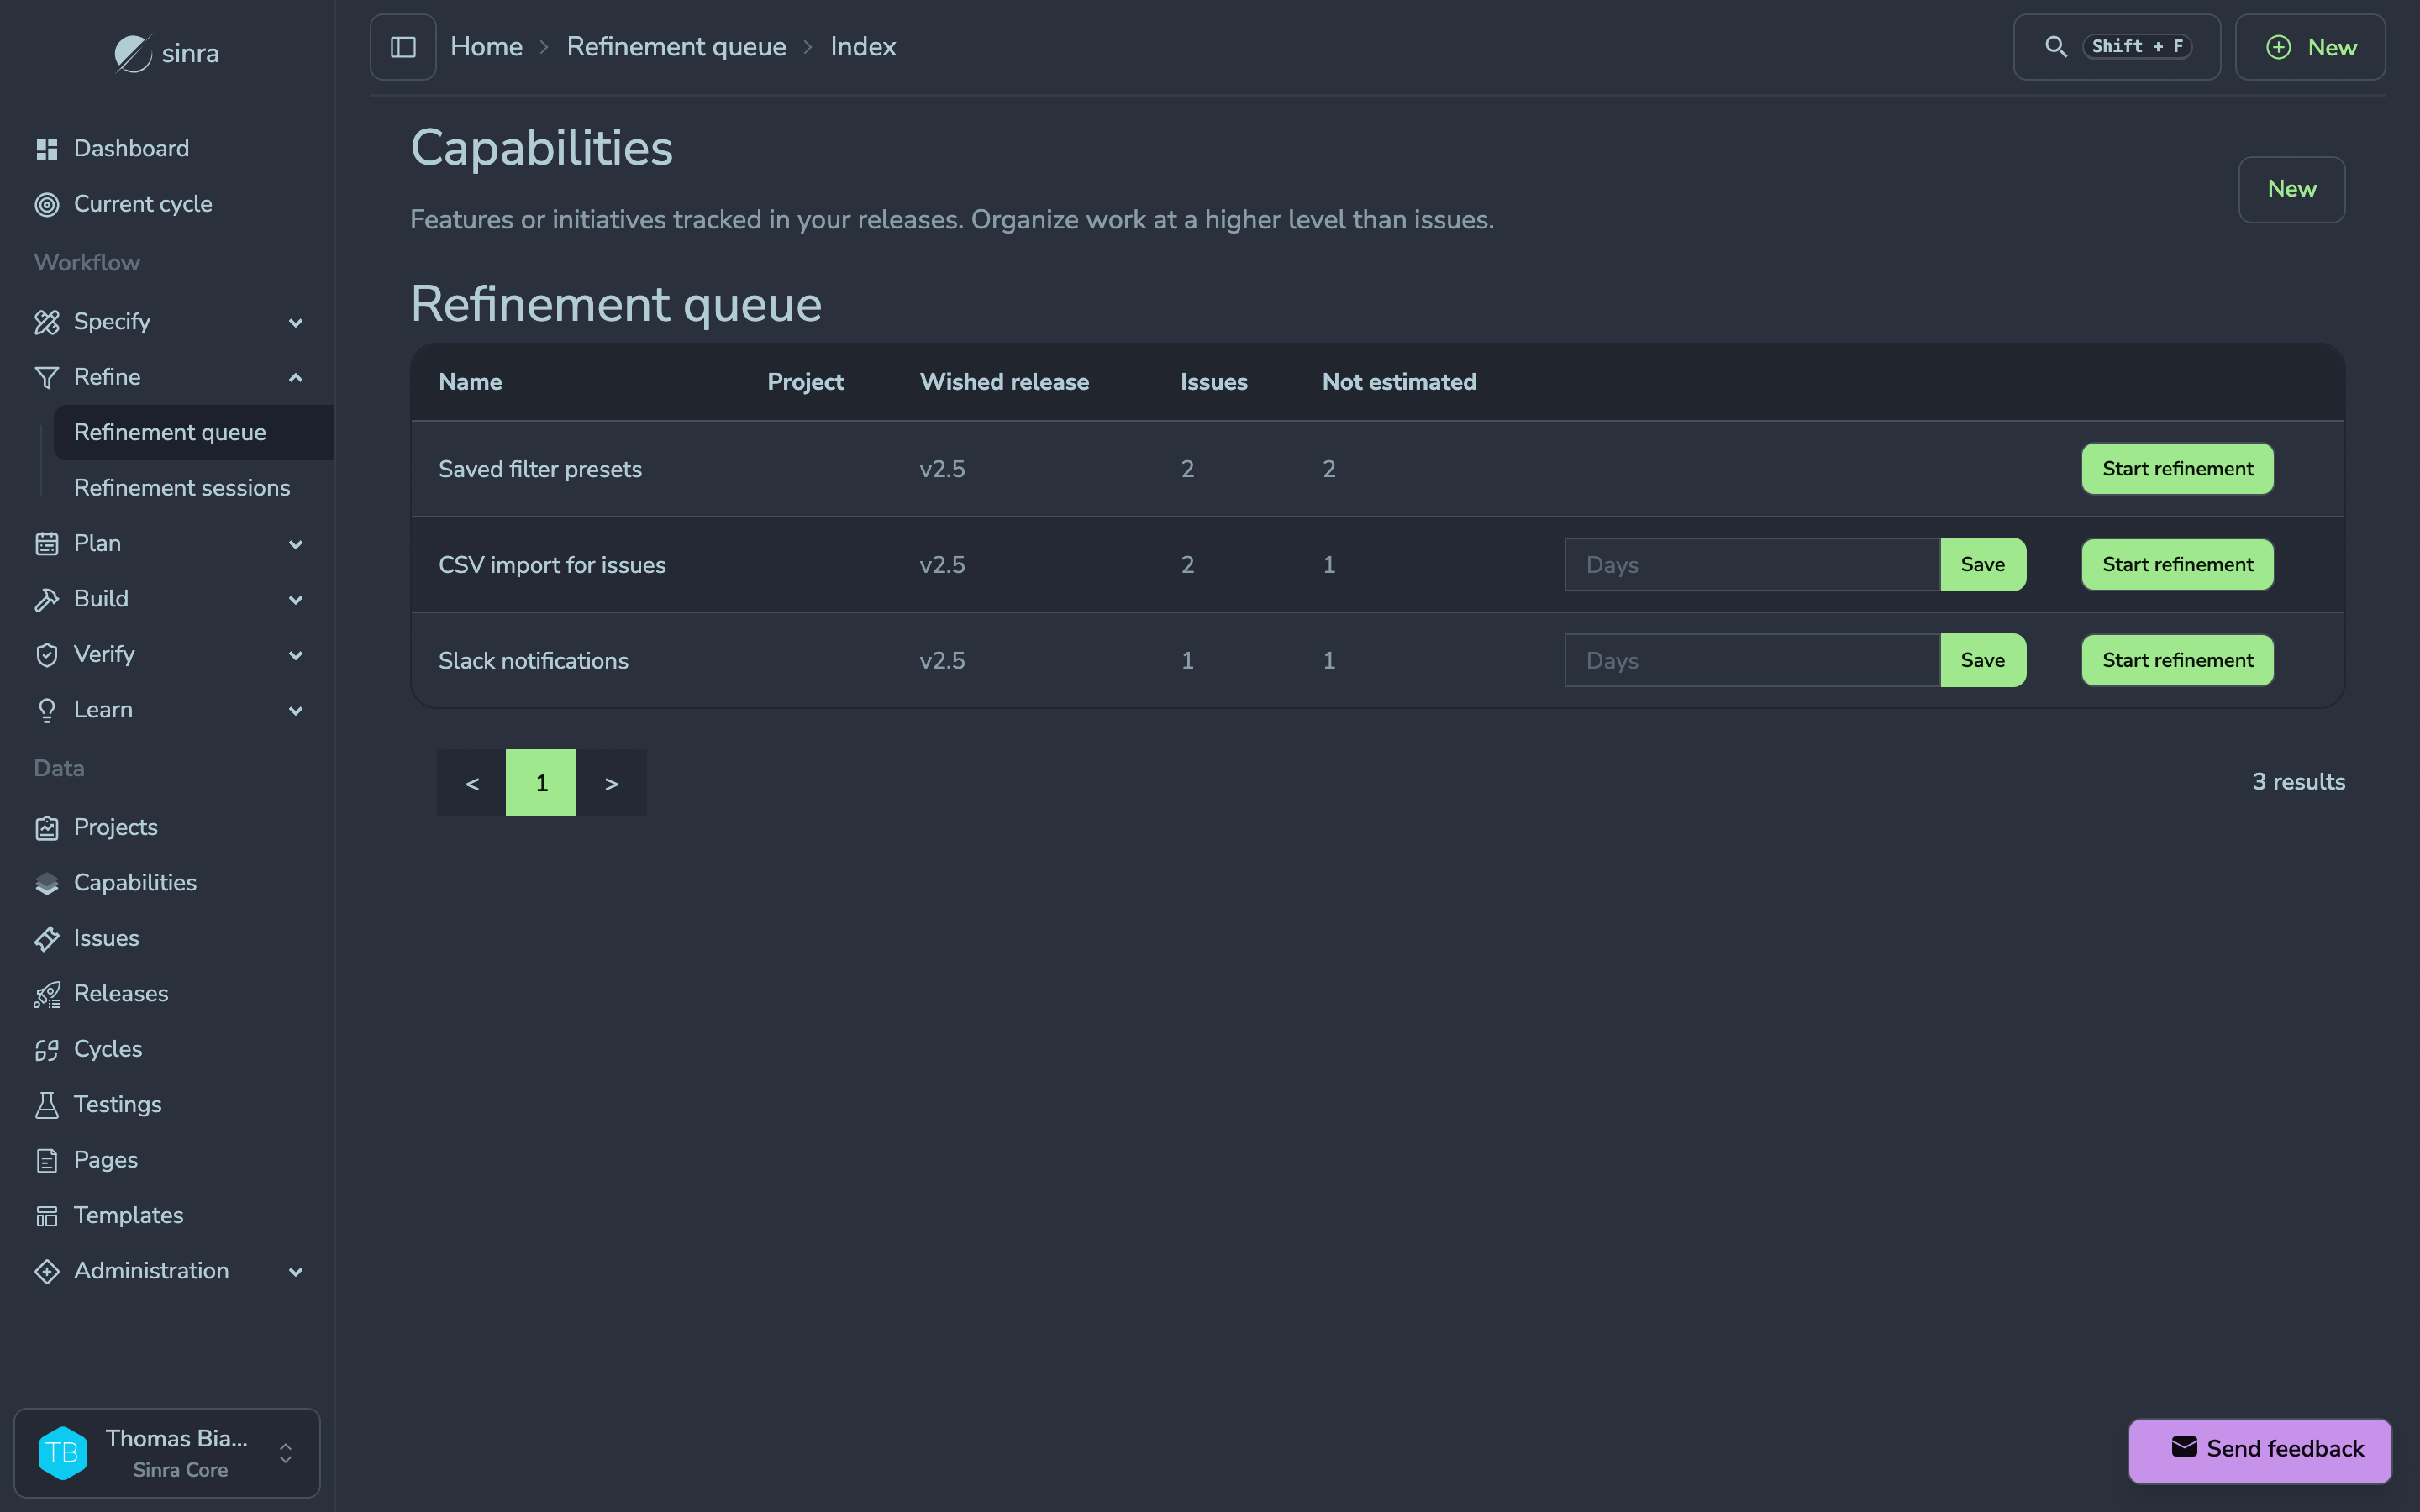The width and height of the screenshot is (2420, 1512).
Task: Open Refinement sessions in sidebar
Action: (x=182, y=488)
